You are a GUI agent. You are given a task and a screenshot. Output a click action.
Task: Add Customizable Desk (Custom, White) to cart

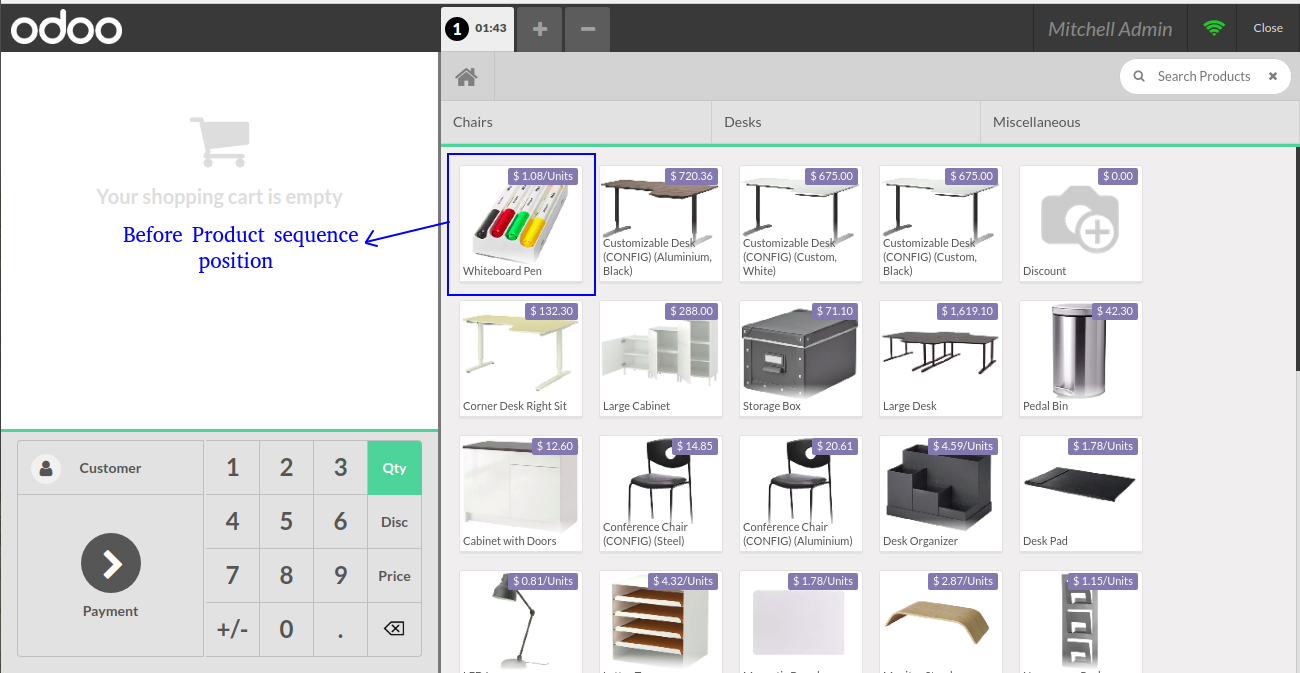[801, 224]
